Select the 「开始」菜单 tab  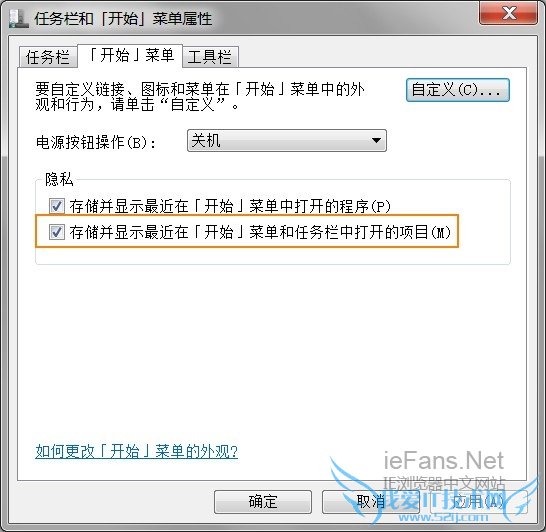pyautogui.click(x=130, y=56)
